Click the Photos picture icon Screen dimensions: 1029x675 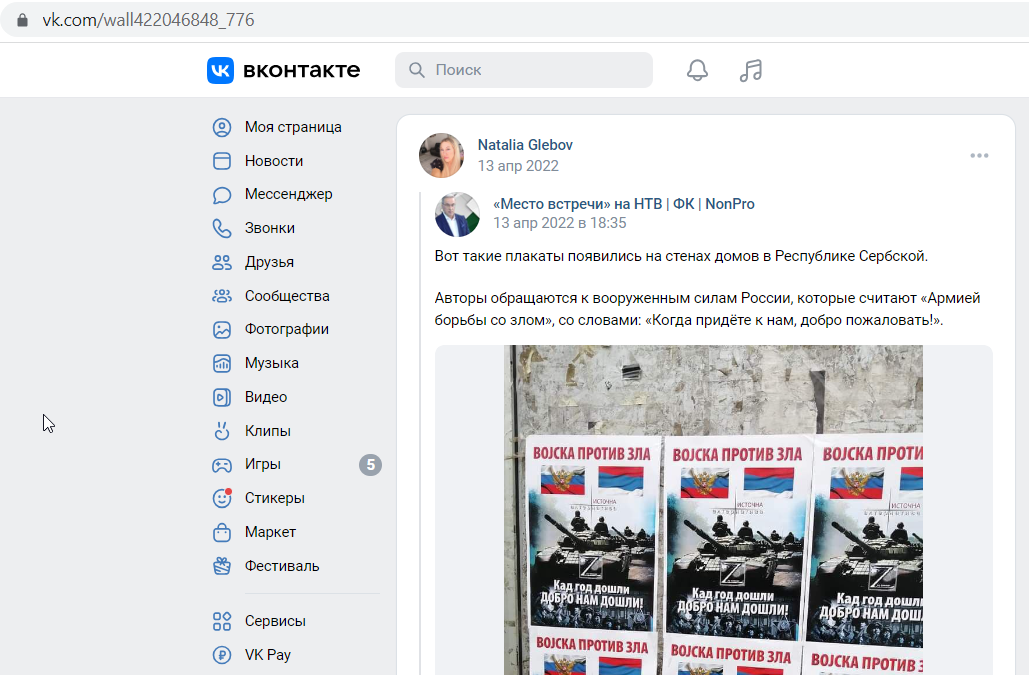[222, 329]
